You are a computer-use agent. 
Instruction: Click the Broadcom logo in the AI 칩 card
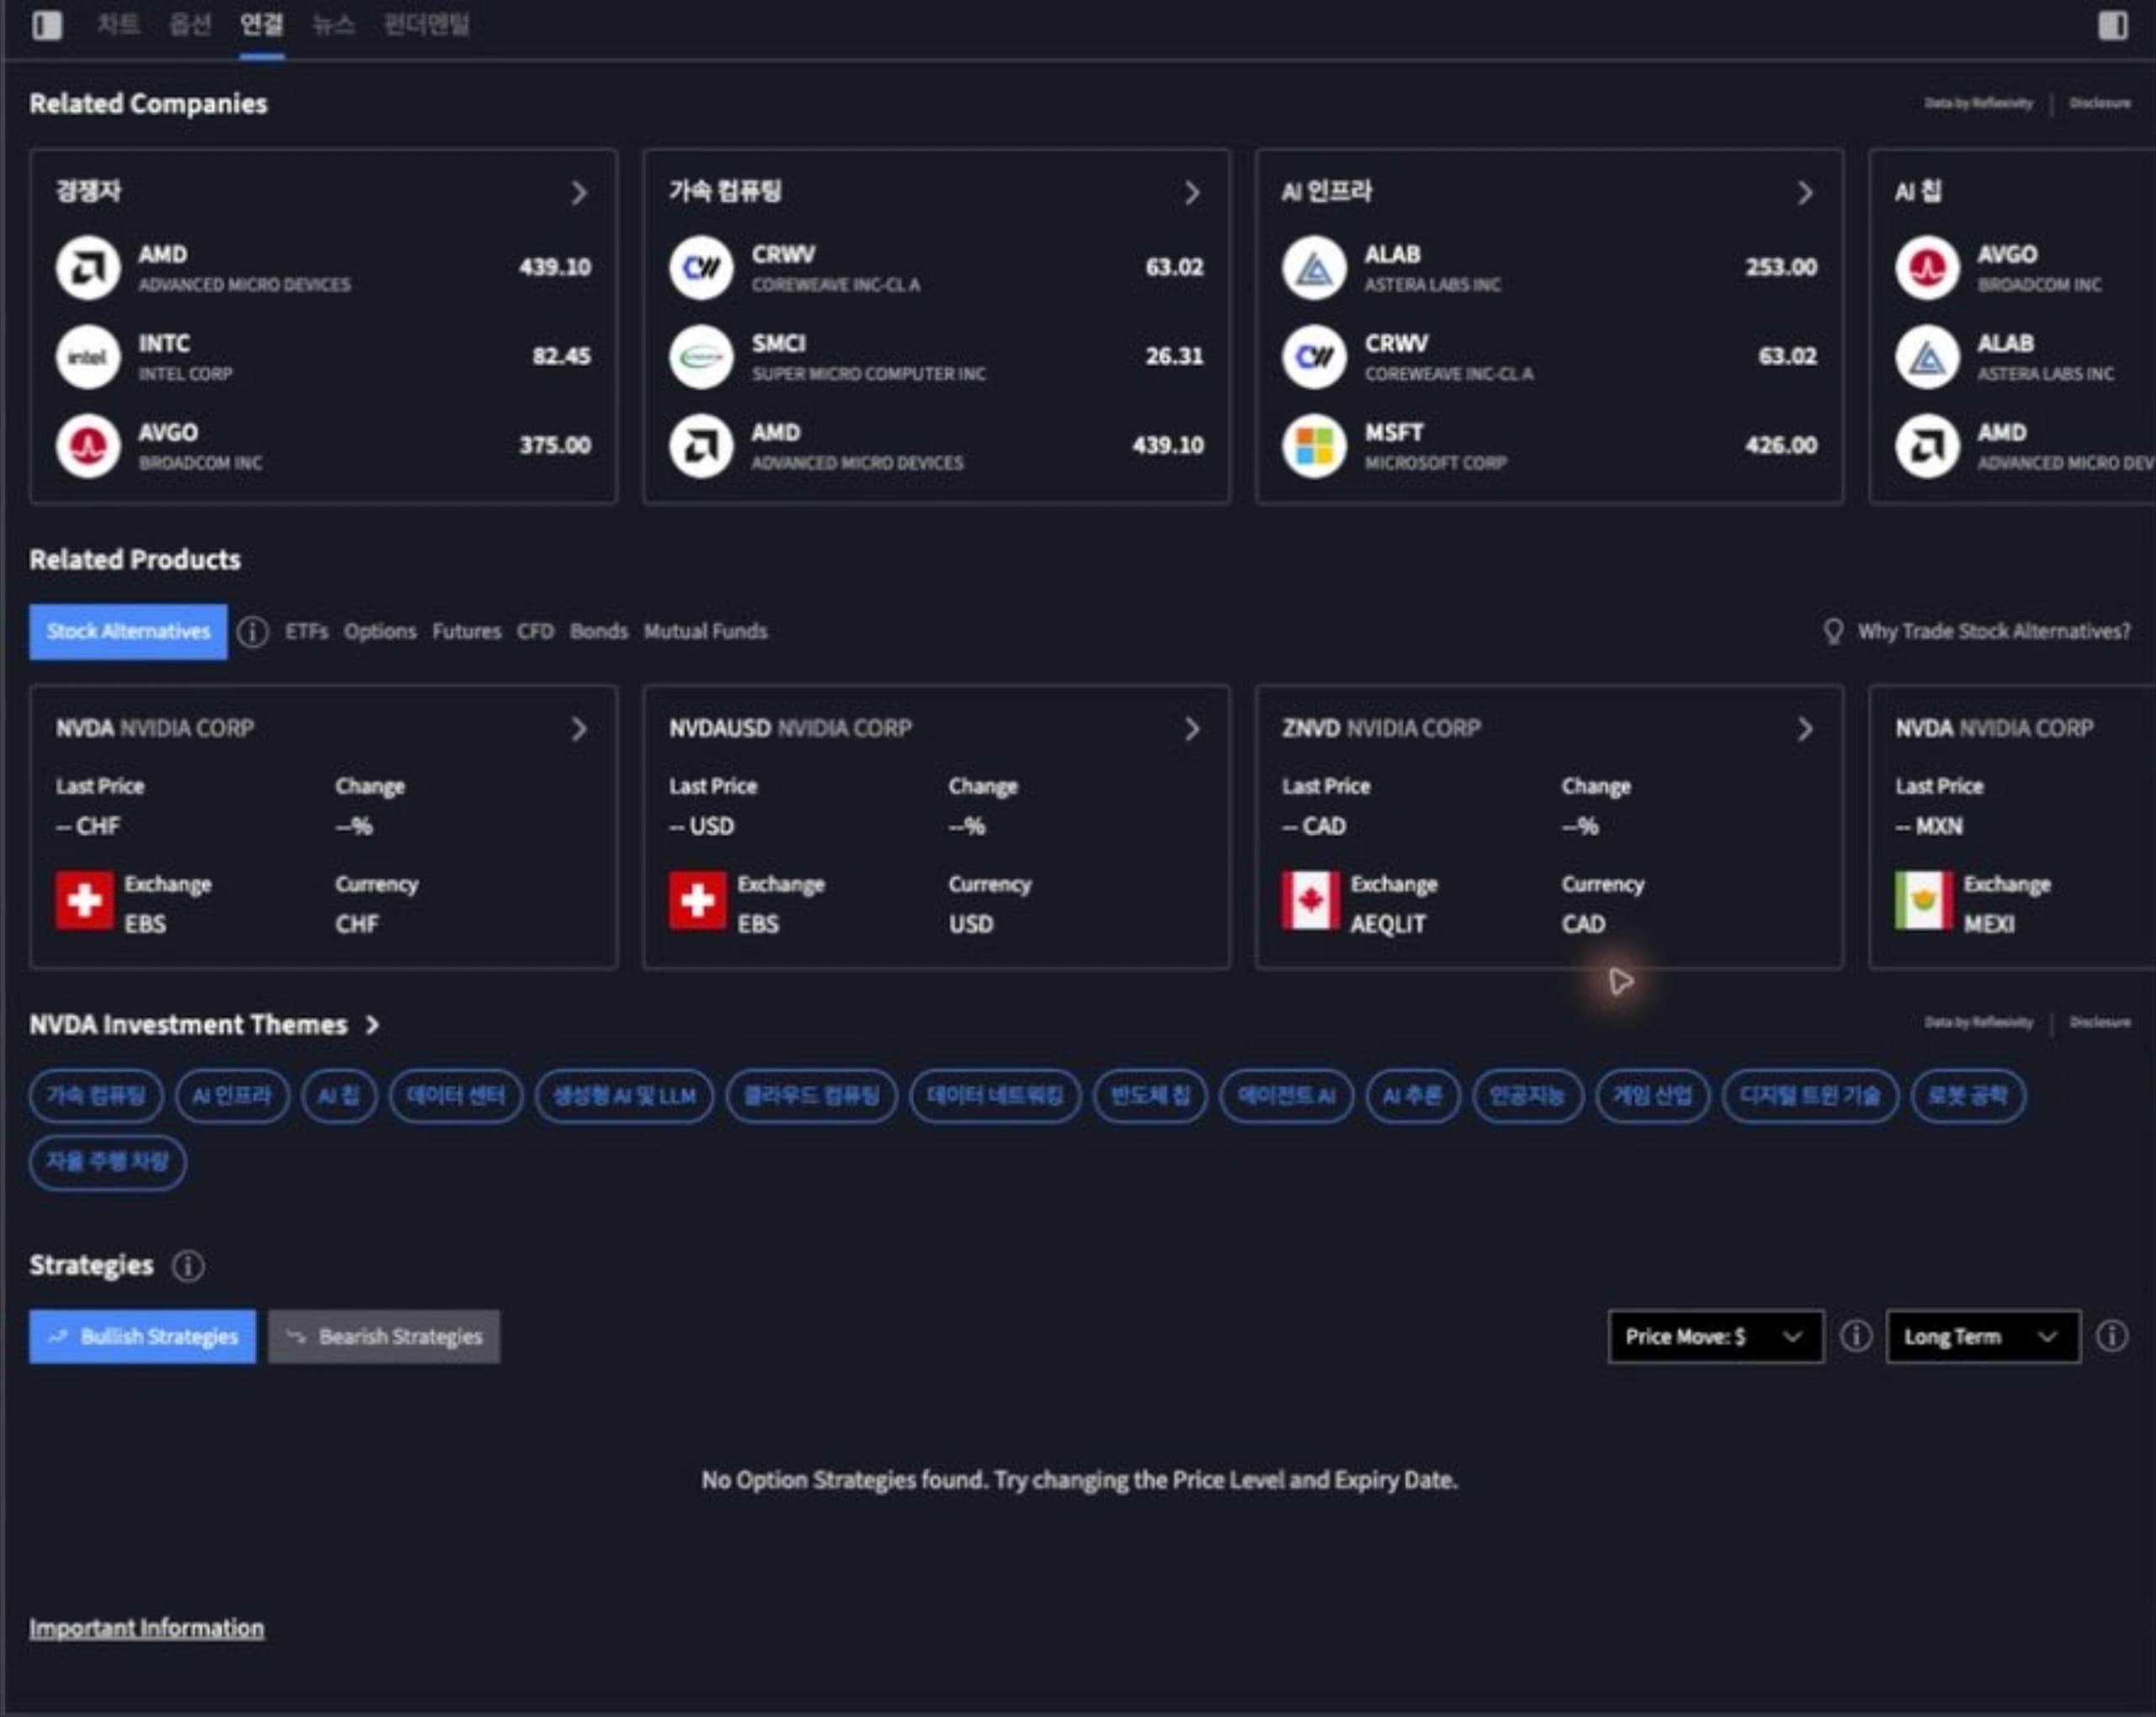tap(1927, 268)
